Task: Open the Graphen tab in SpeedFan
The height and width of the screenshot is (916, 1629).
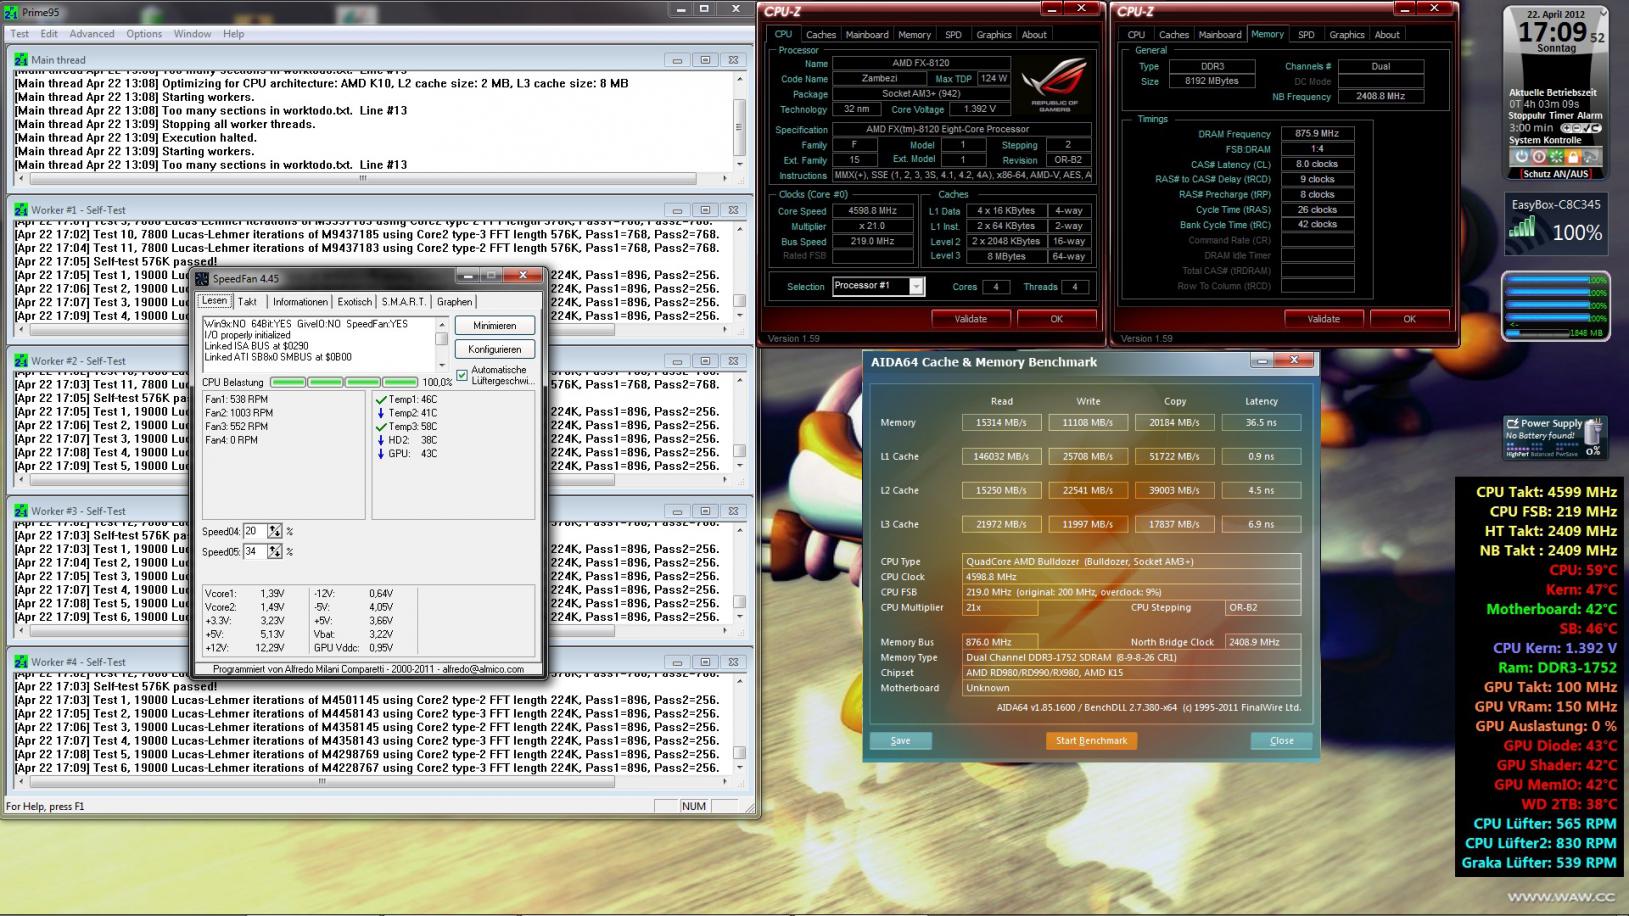Action: coord(454,302)
